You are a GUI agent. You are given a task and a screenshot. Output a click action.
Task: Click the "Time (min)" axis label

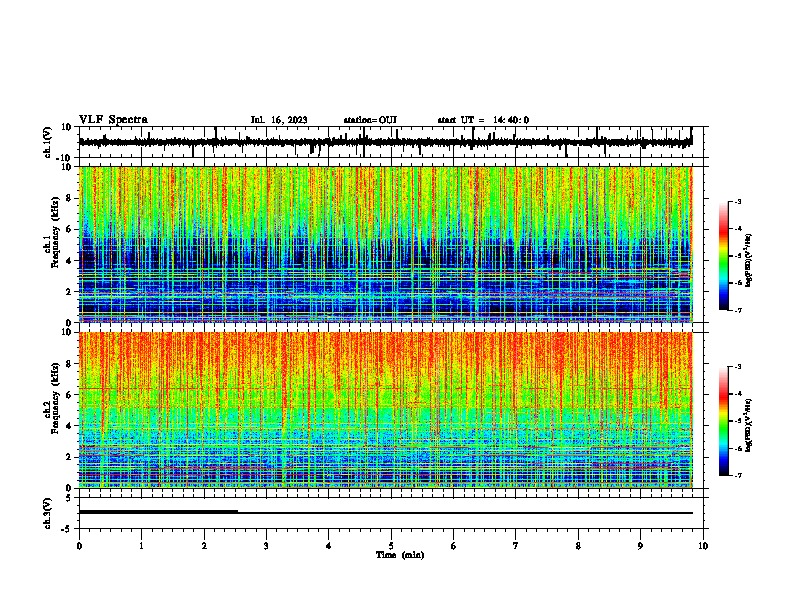(x=400, y=555)
